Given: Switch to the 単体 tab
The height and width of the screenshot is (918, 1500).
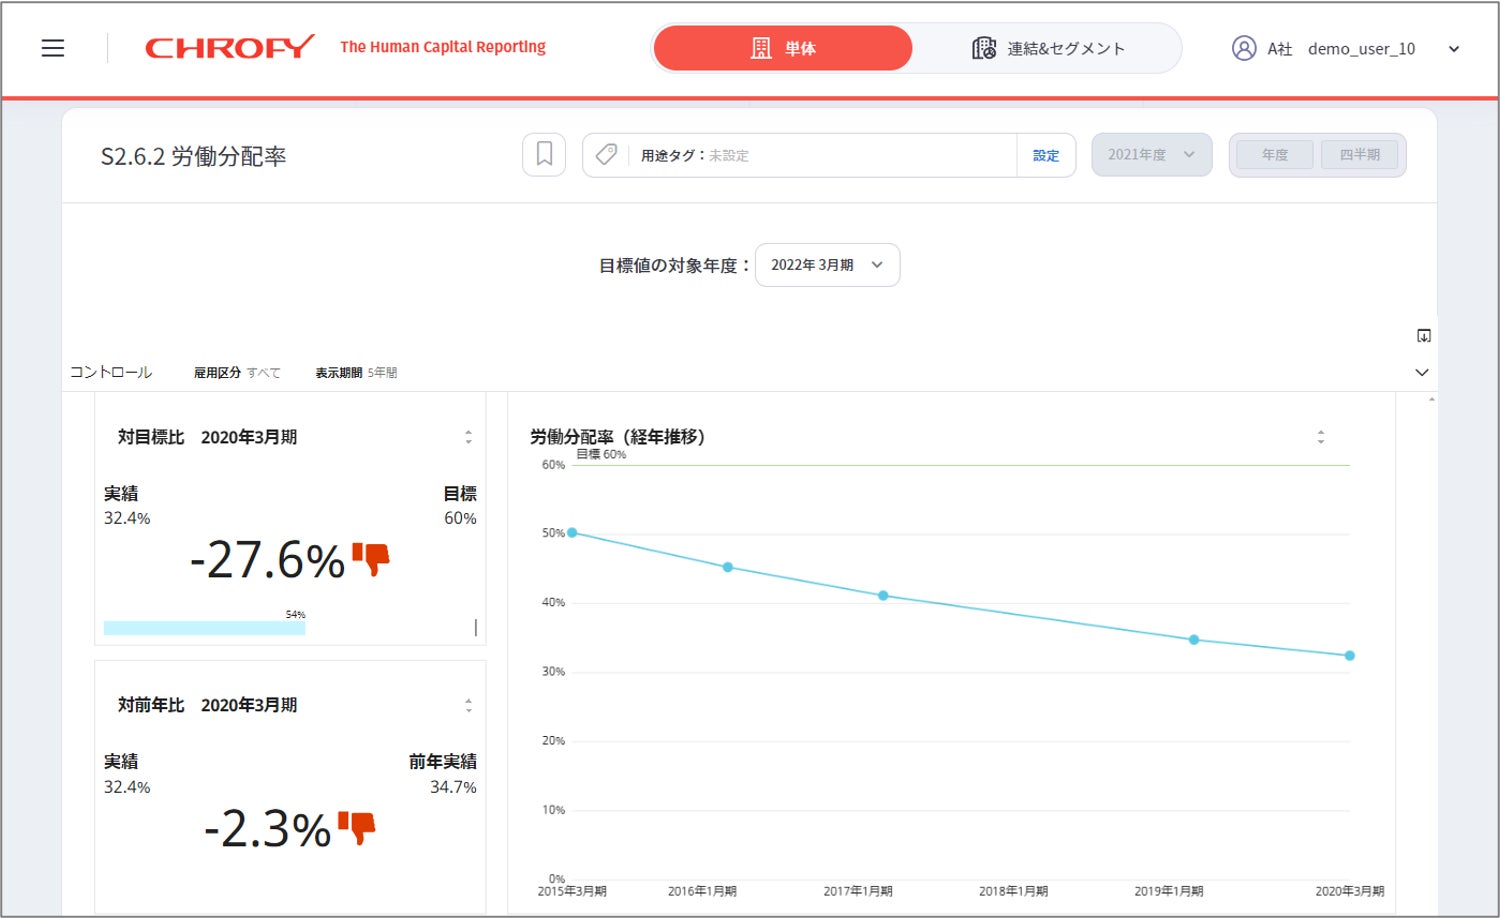Looking at the screenshot, I should pyautogui.click(x=783, y=48).
